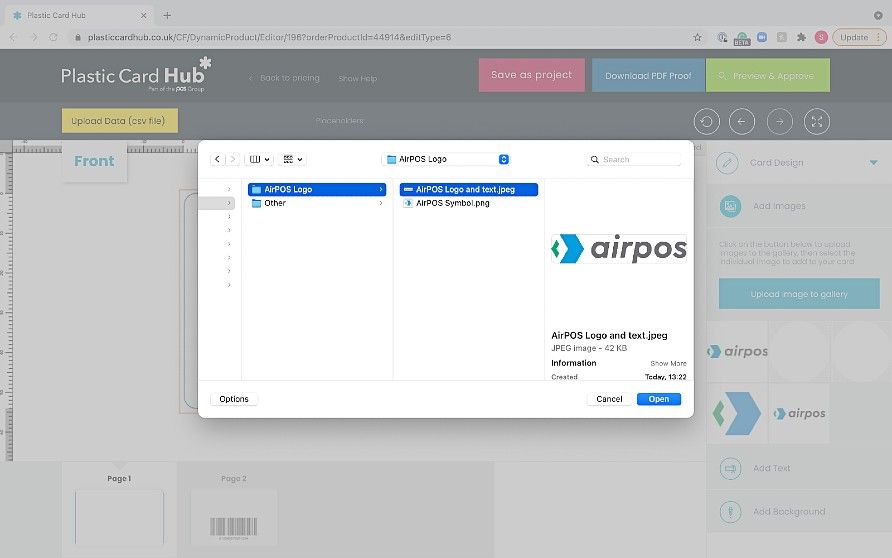This screenshot has height=558, width=892.
Task: Click the BETA extension icon
Action: (742, 38)
